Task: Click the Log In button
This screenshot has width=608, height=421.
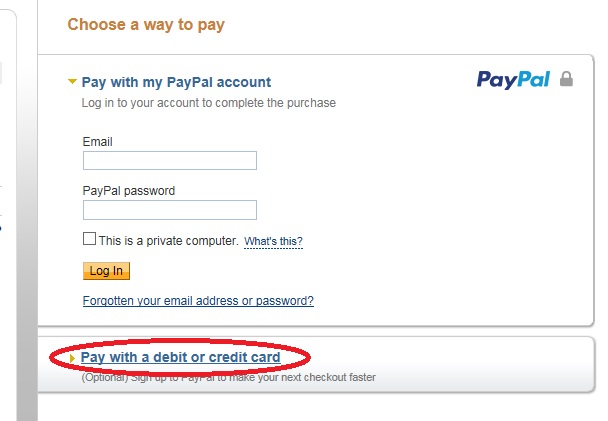Action: pyautogui.click(x=106, y=271)
